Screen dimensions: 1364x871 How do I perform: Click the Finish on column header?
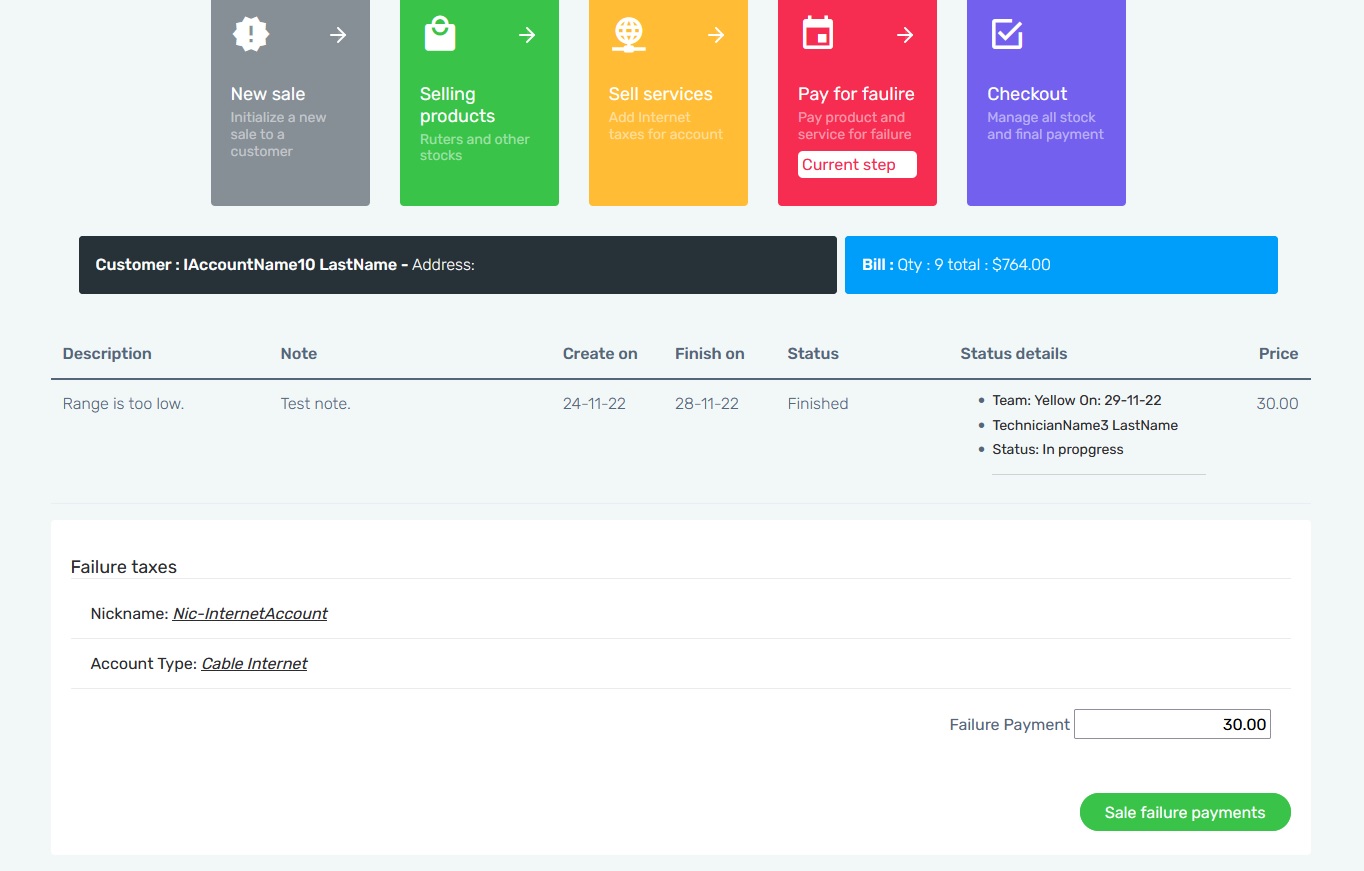(x=710, y=353)
